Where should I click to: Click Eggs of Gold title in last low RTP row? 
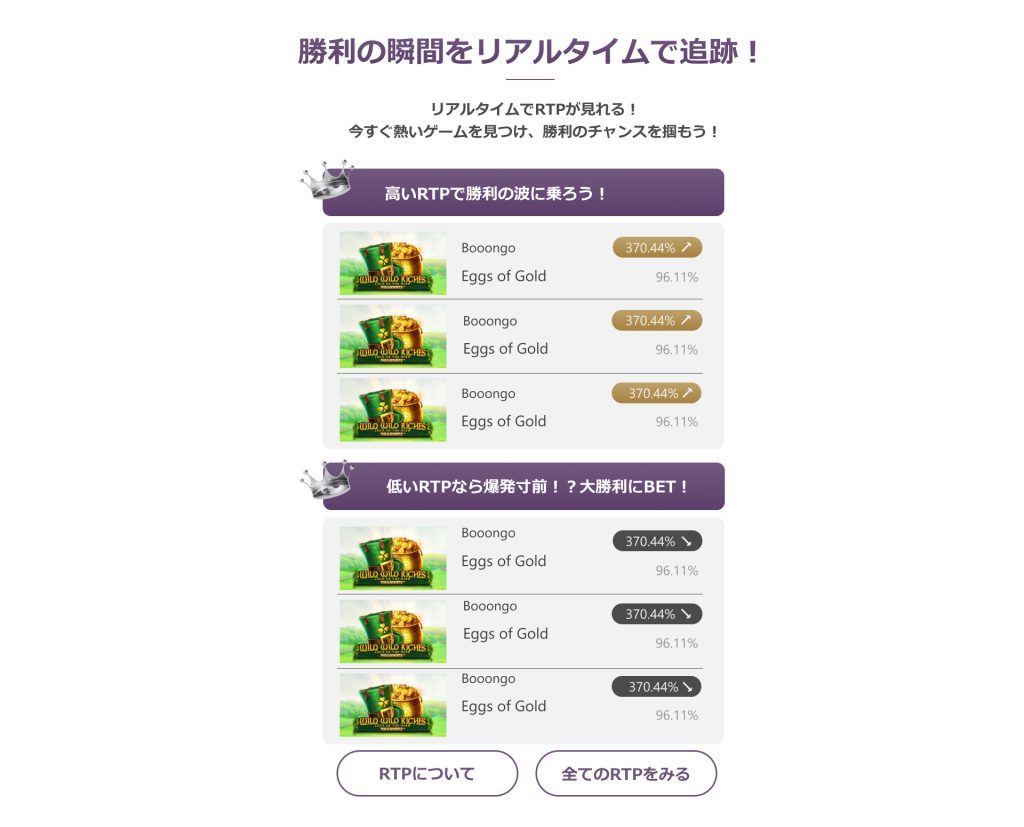pyautogui.click(x=504, y=706)
